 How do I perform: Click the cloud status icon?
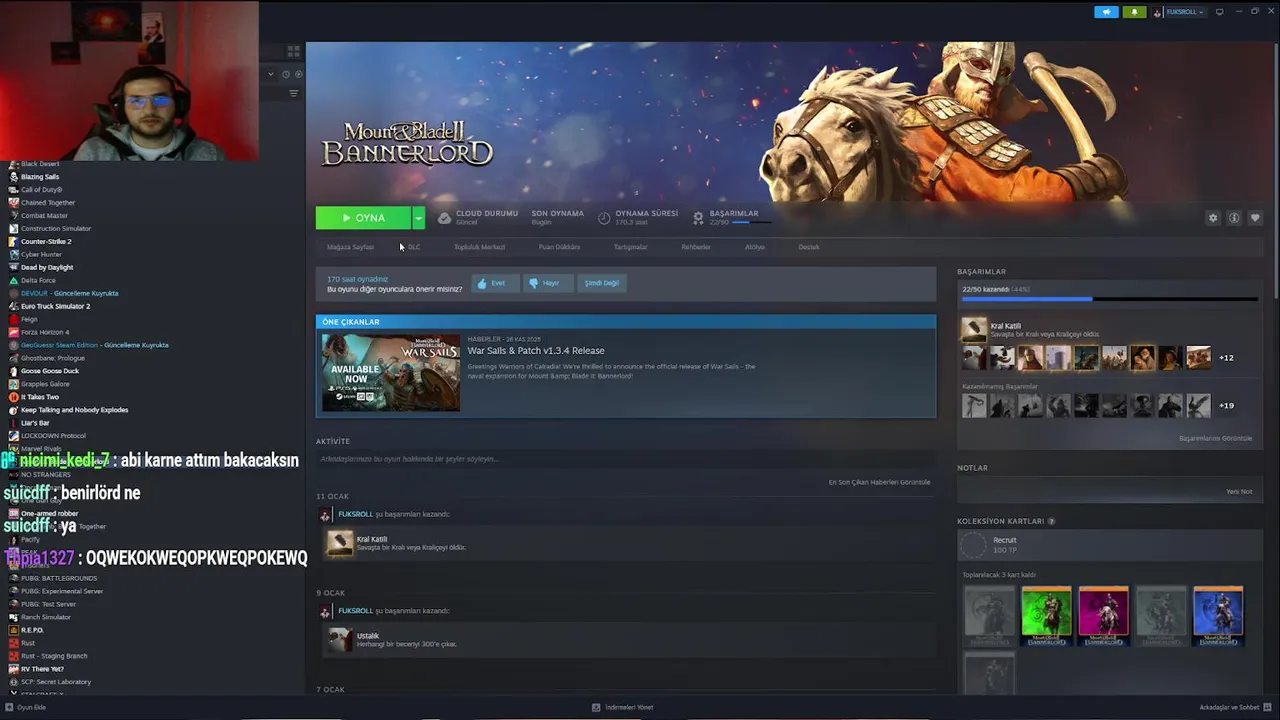(444, 217)
